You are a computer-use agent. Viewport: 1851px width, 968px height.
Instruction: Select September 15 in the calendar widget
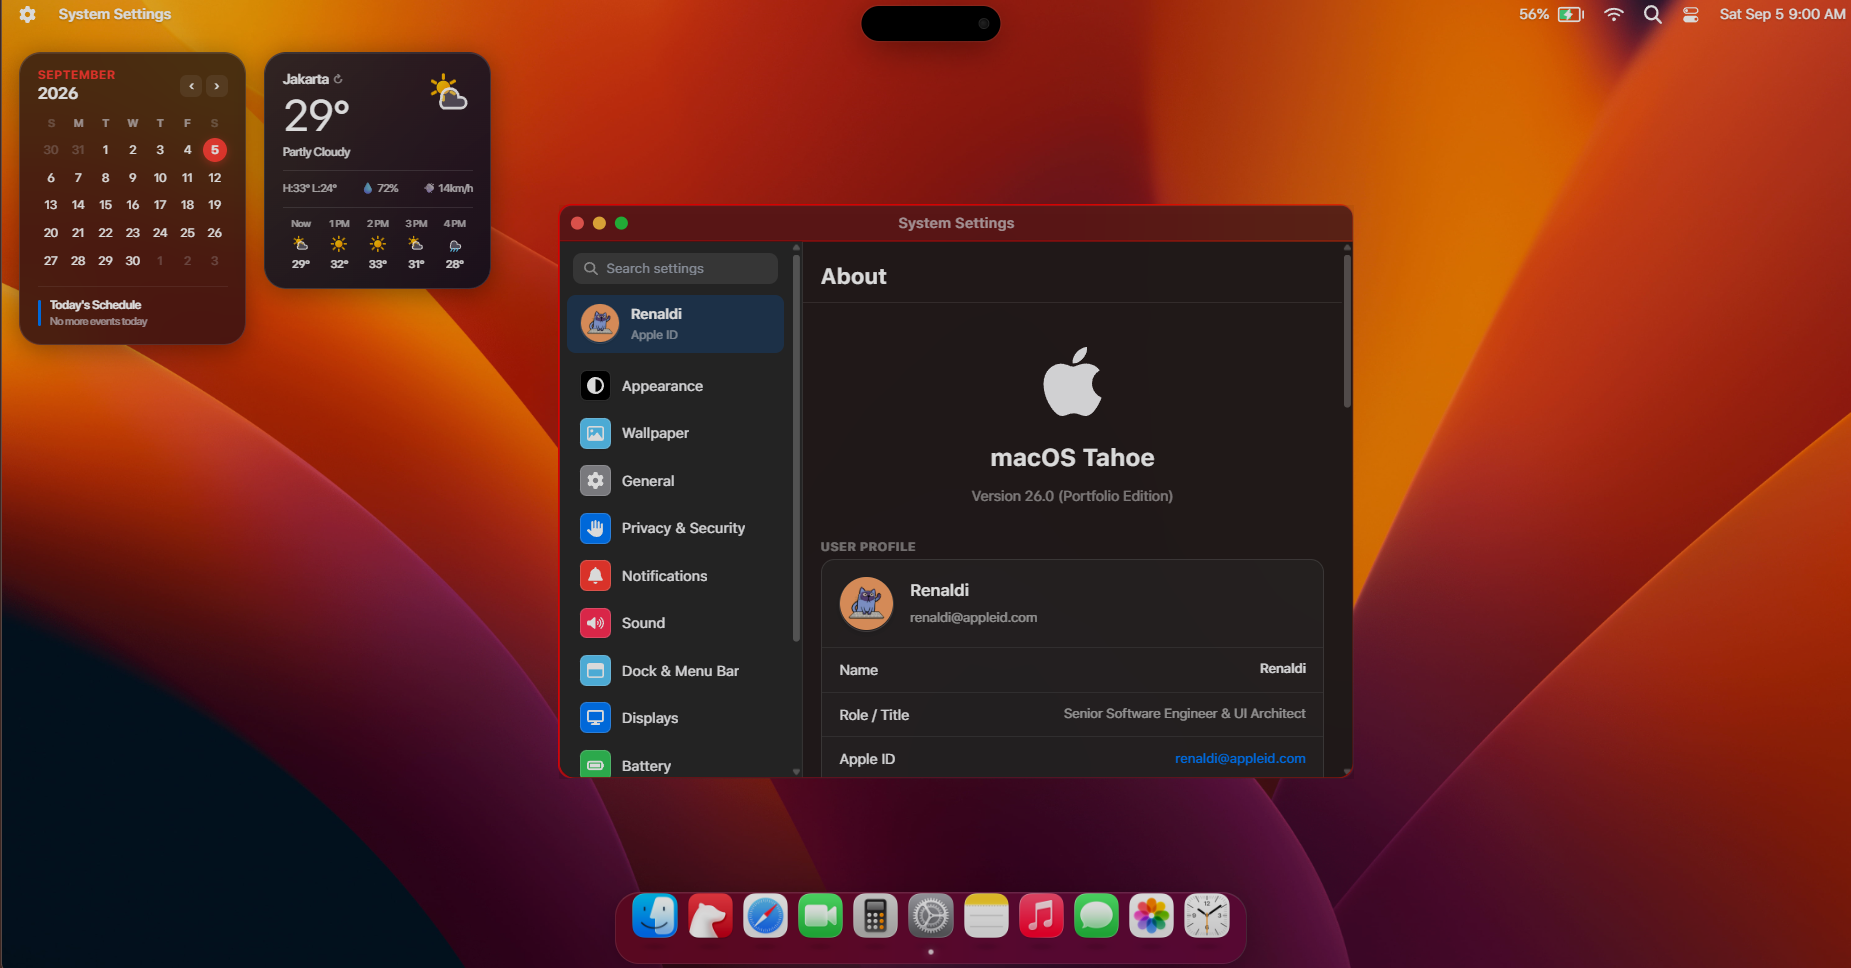[x=105, y=205]
